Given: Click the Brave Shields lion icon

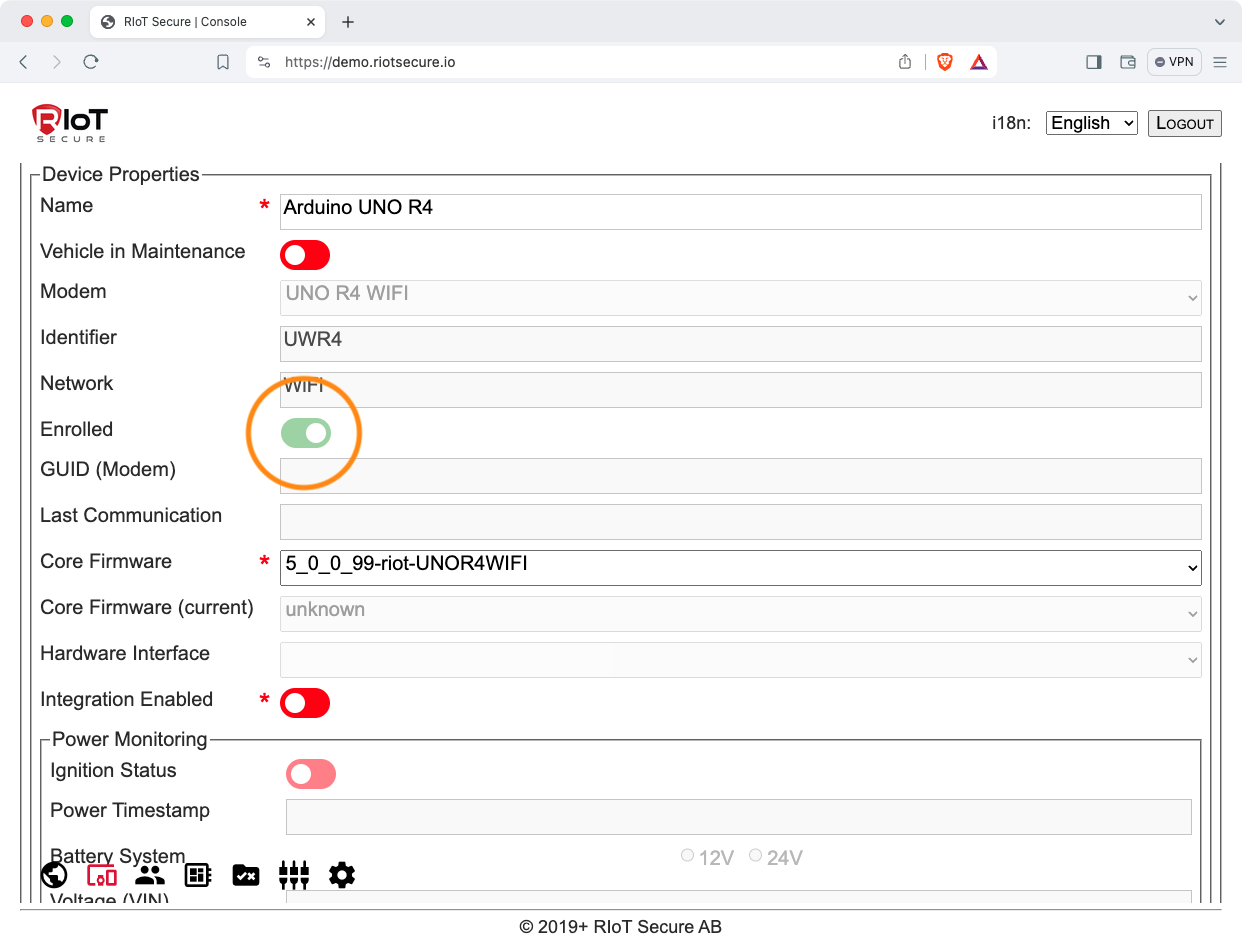Looking at the screenshot, I should (944, 62).
